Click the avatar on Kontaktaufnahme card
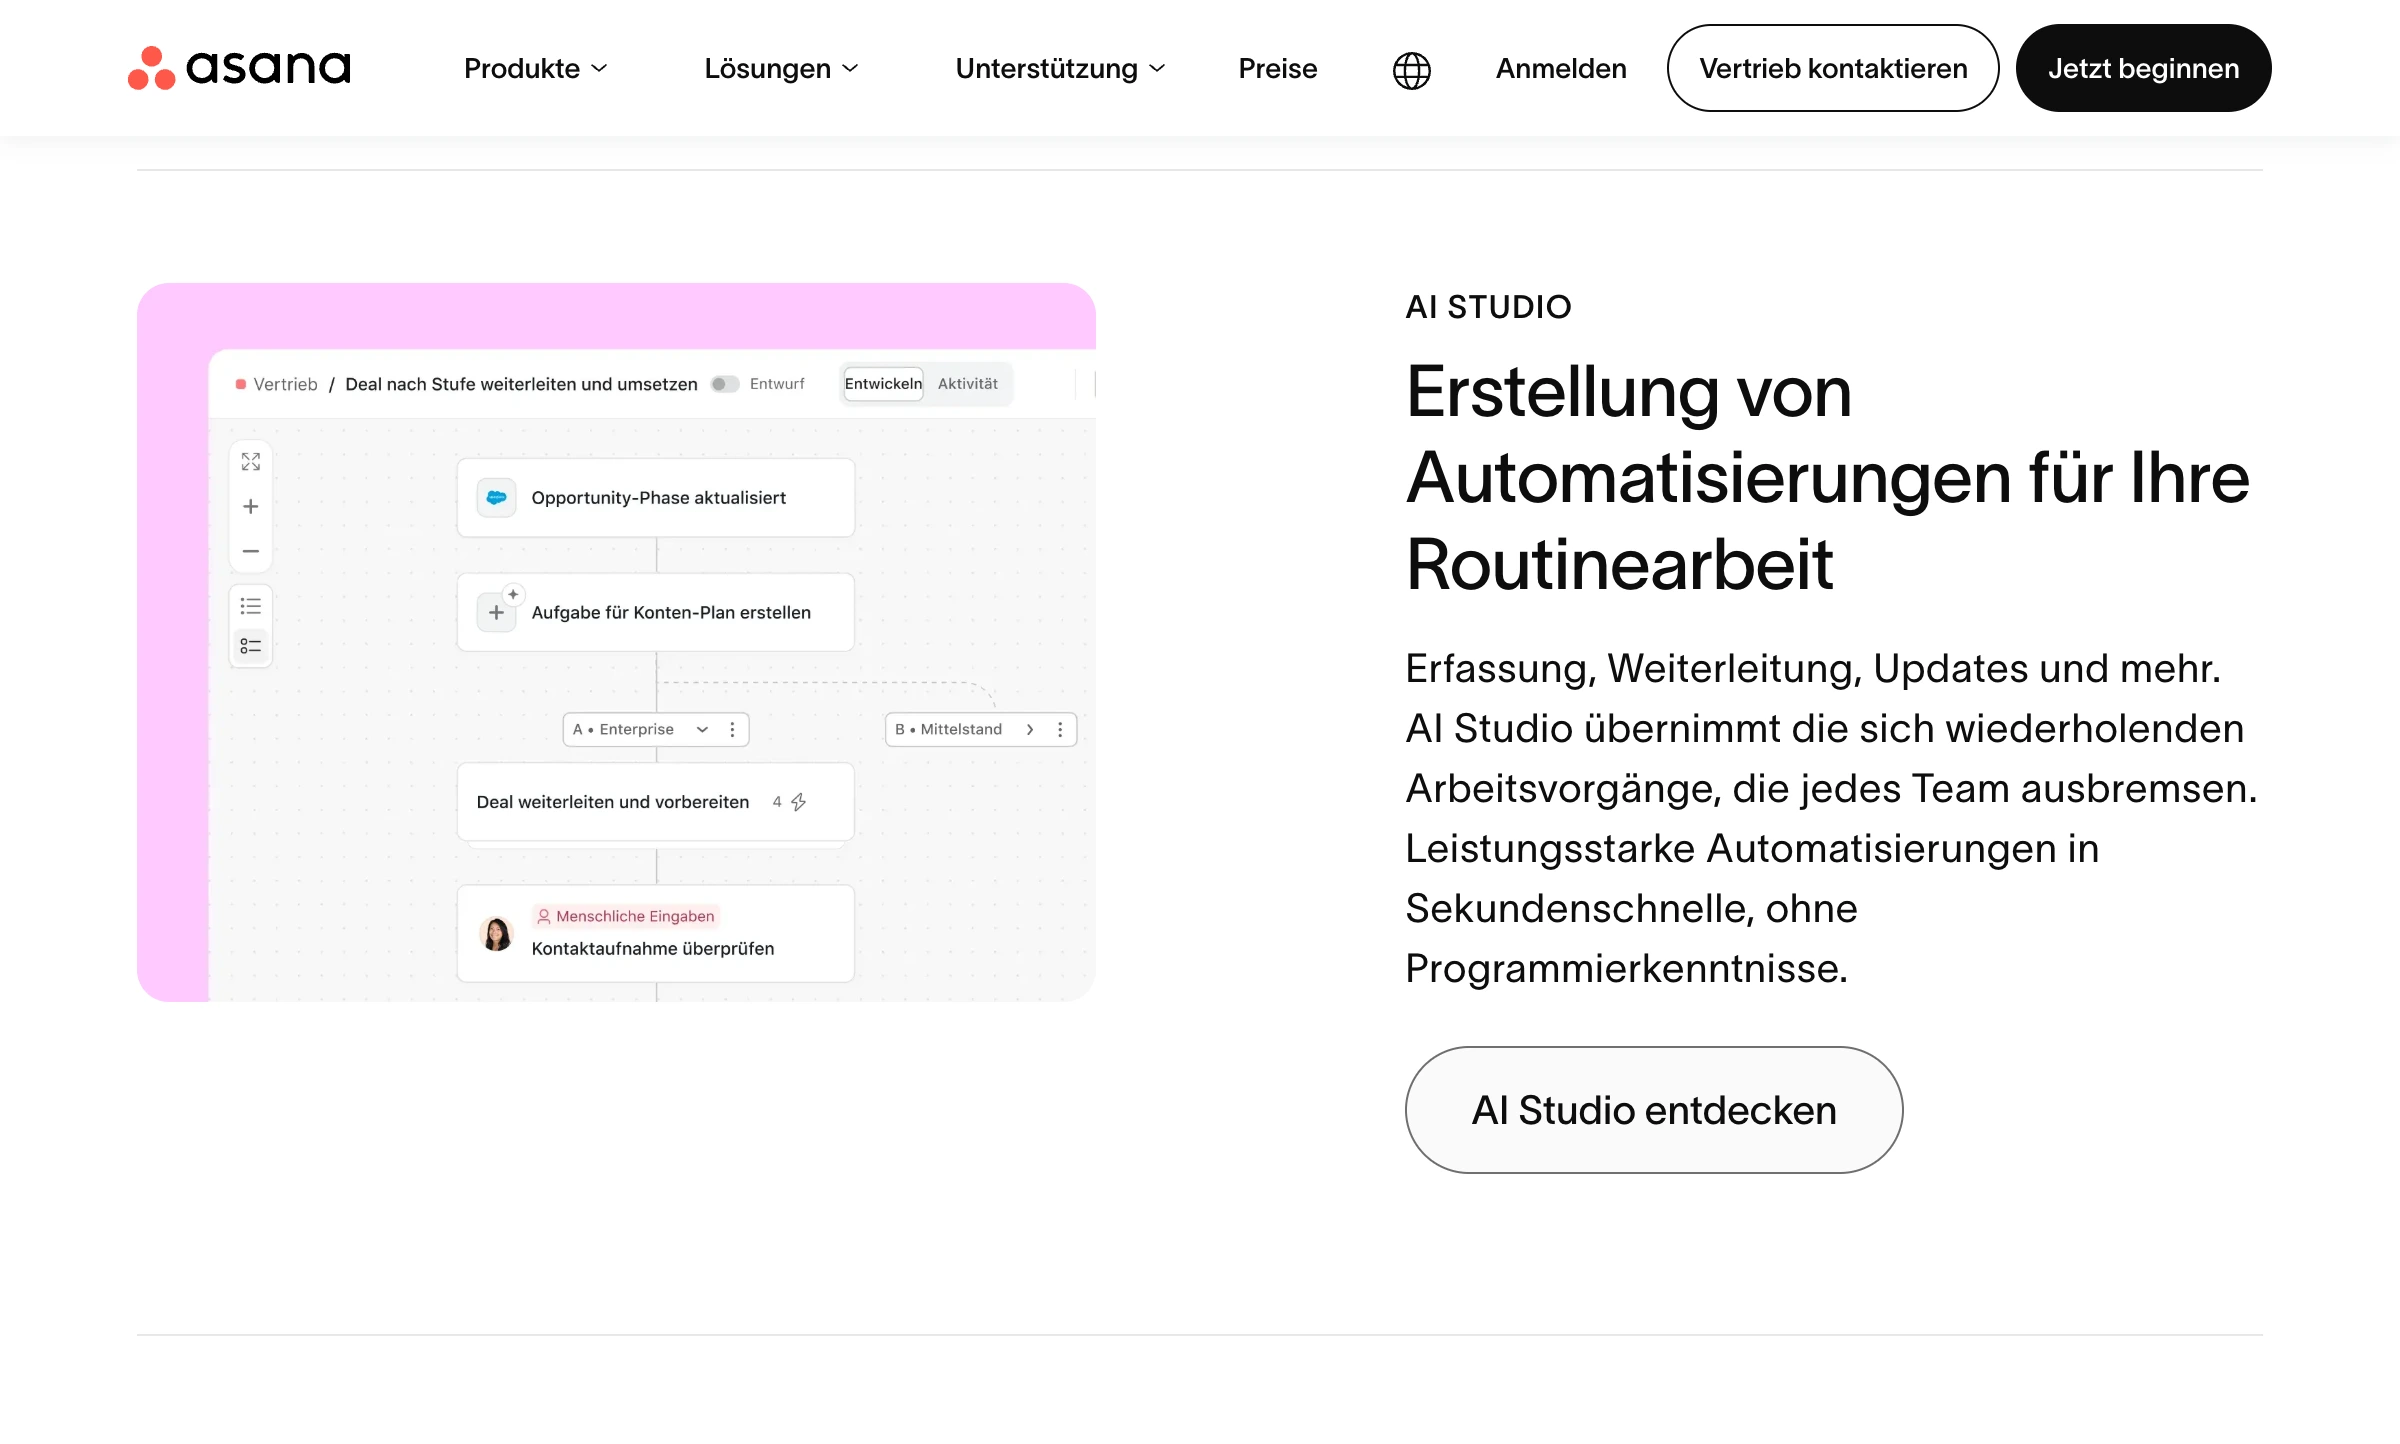The image size is (2400, 1444). coord(496,933)
